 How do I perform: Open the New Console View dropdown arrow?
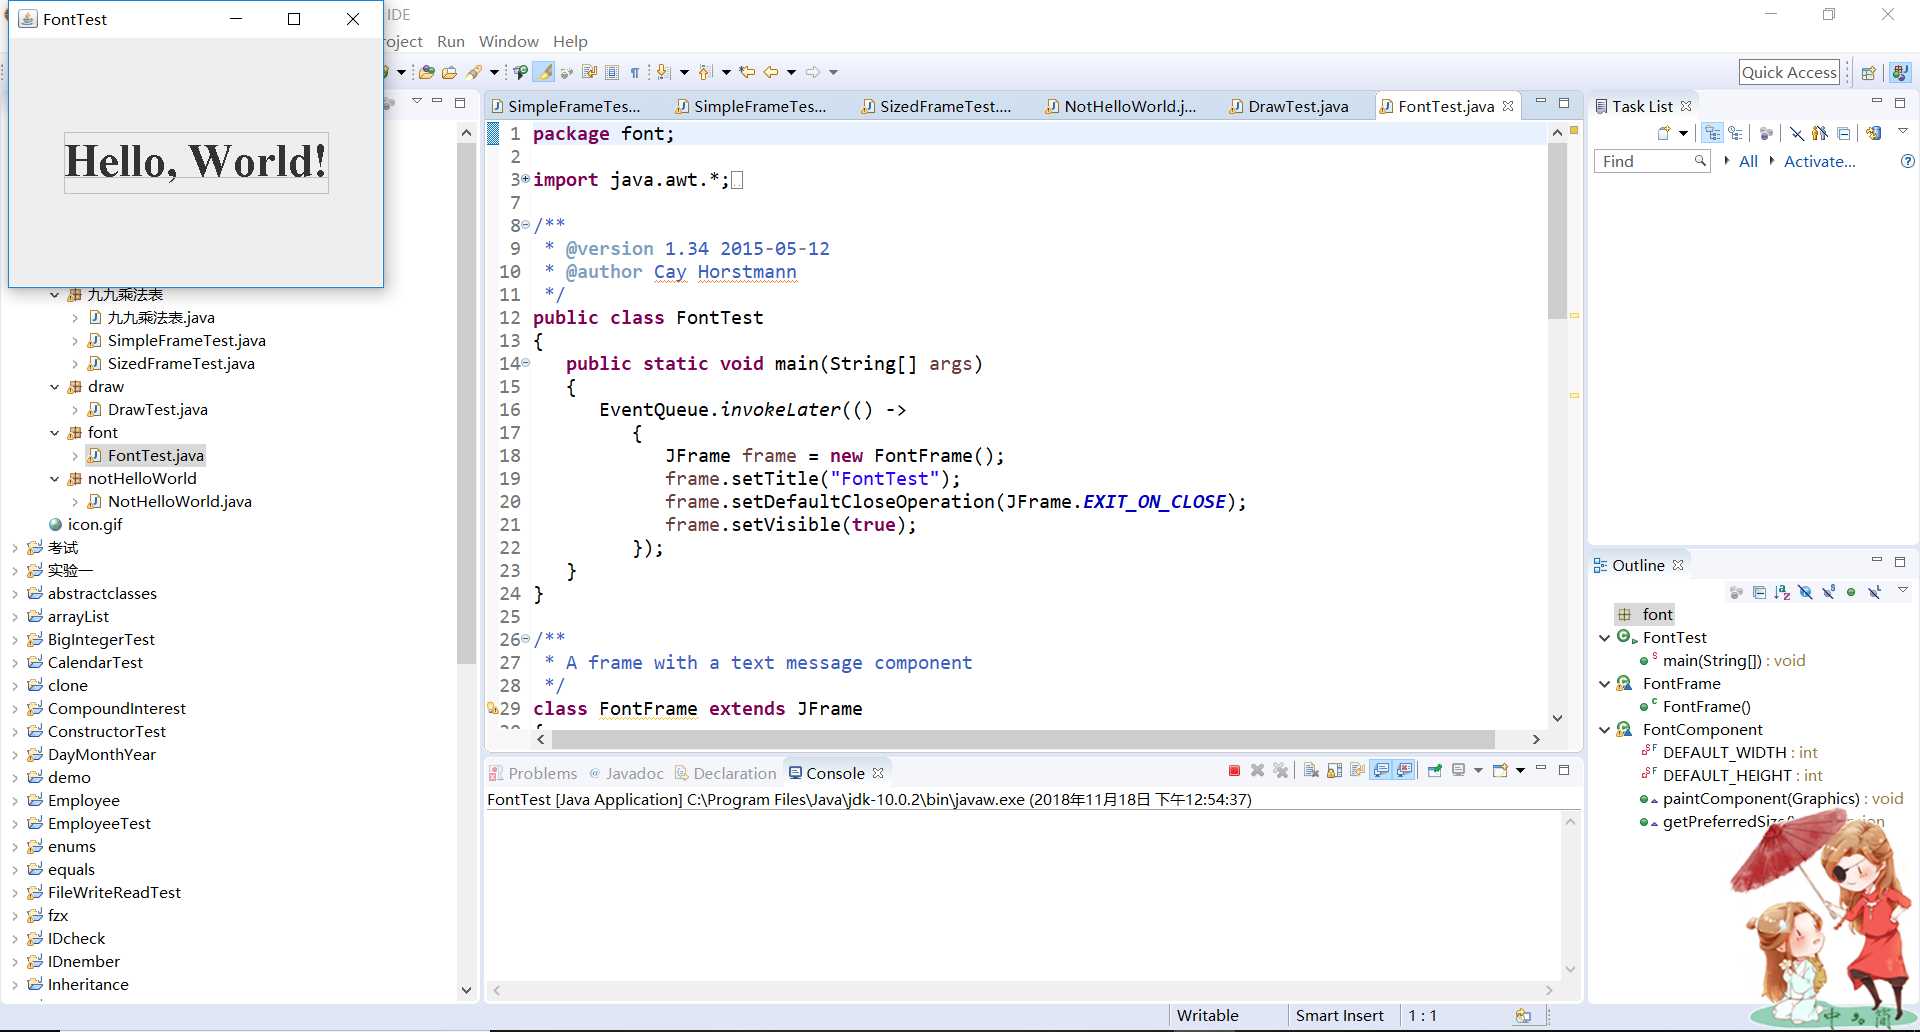pyautogui.click(x=1520, y=770)
